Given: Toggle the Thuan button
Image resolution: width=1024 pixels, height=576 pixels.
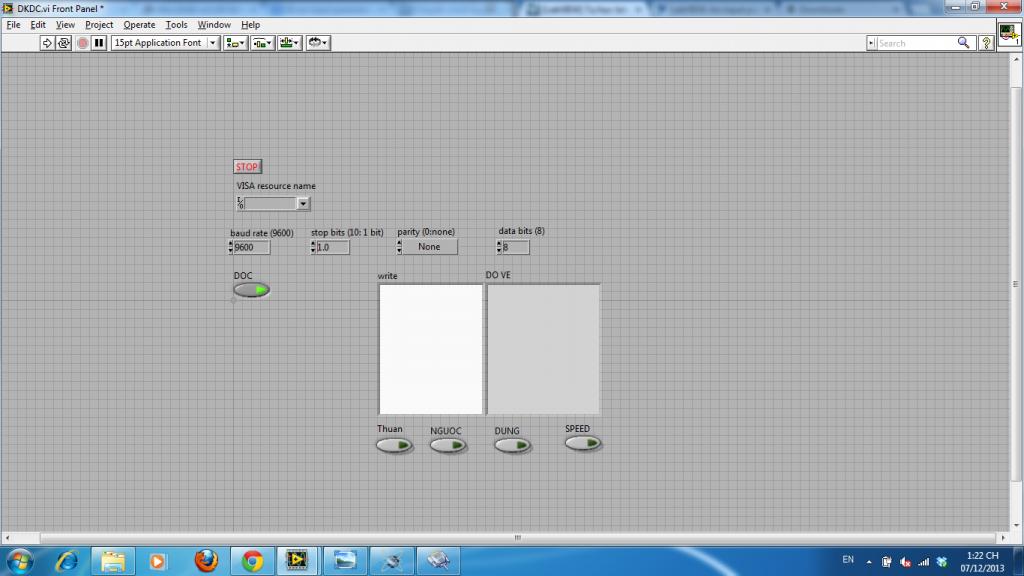Looking at the screenshot, I should coord(394,445).
